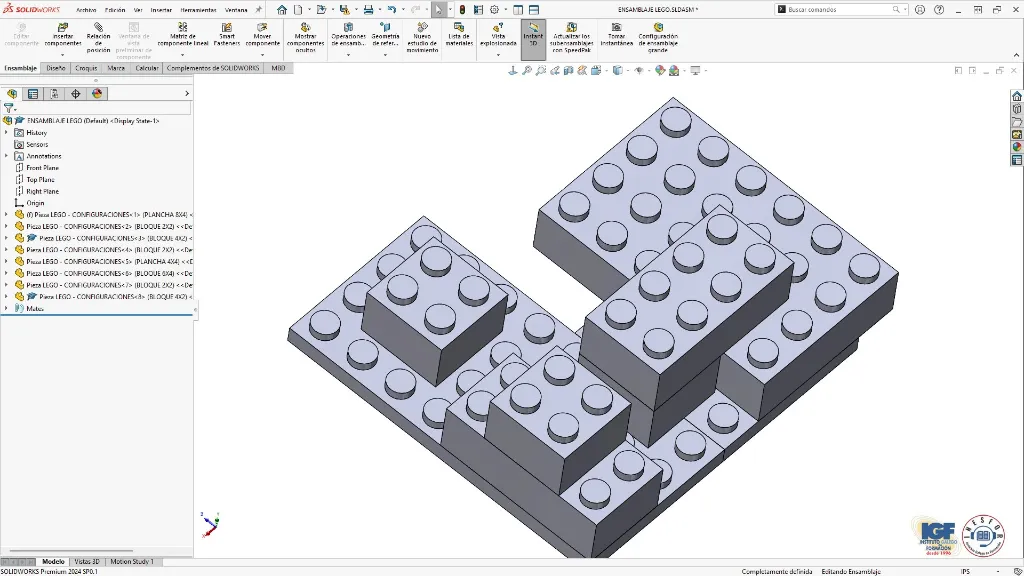The width and height of the screenshot is (1024, 576).
Task: Open the ConfigurationManager tab icon
Action: point(54,94)
